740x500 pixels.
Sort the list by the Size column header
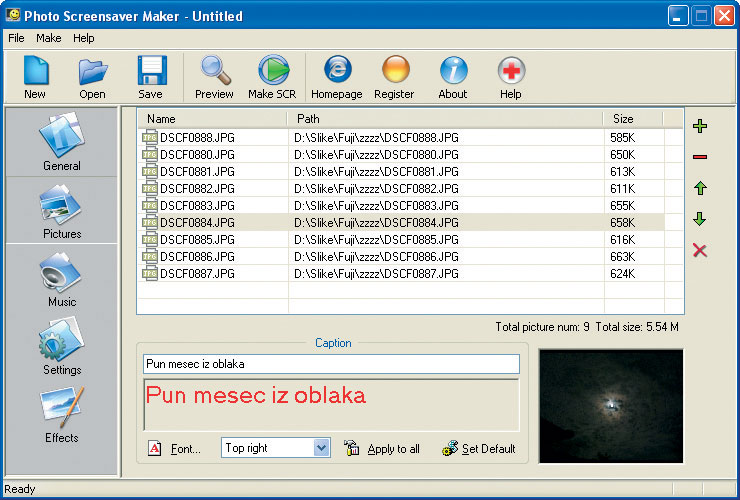tap(633, 119)
